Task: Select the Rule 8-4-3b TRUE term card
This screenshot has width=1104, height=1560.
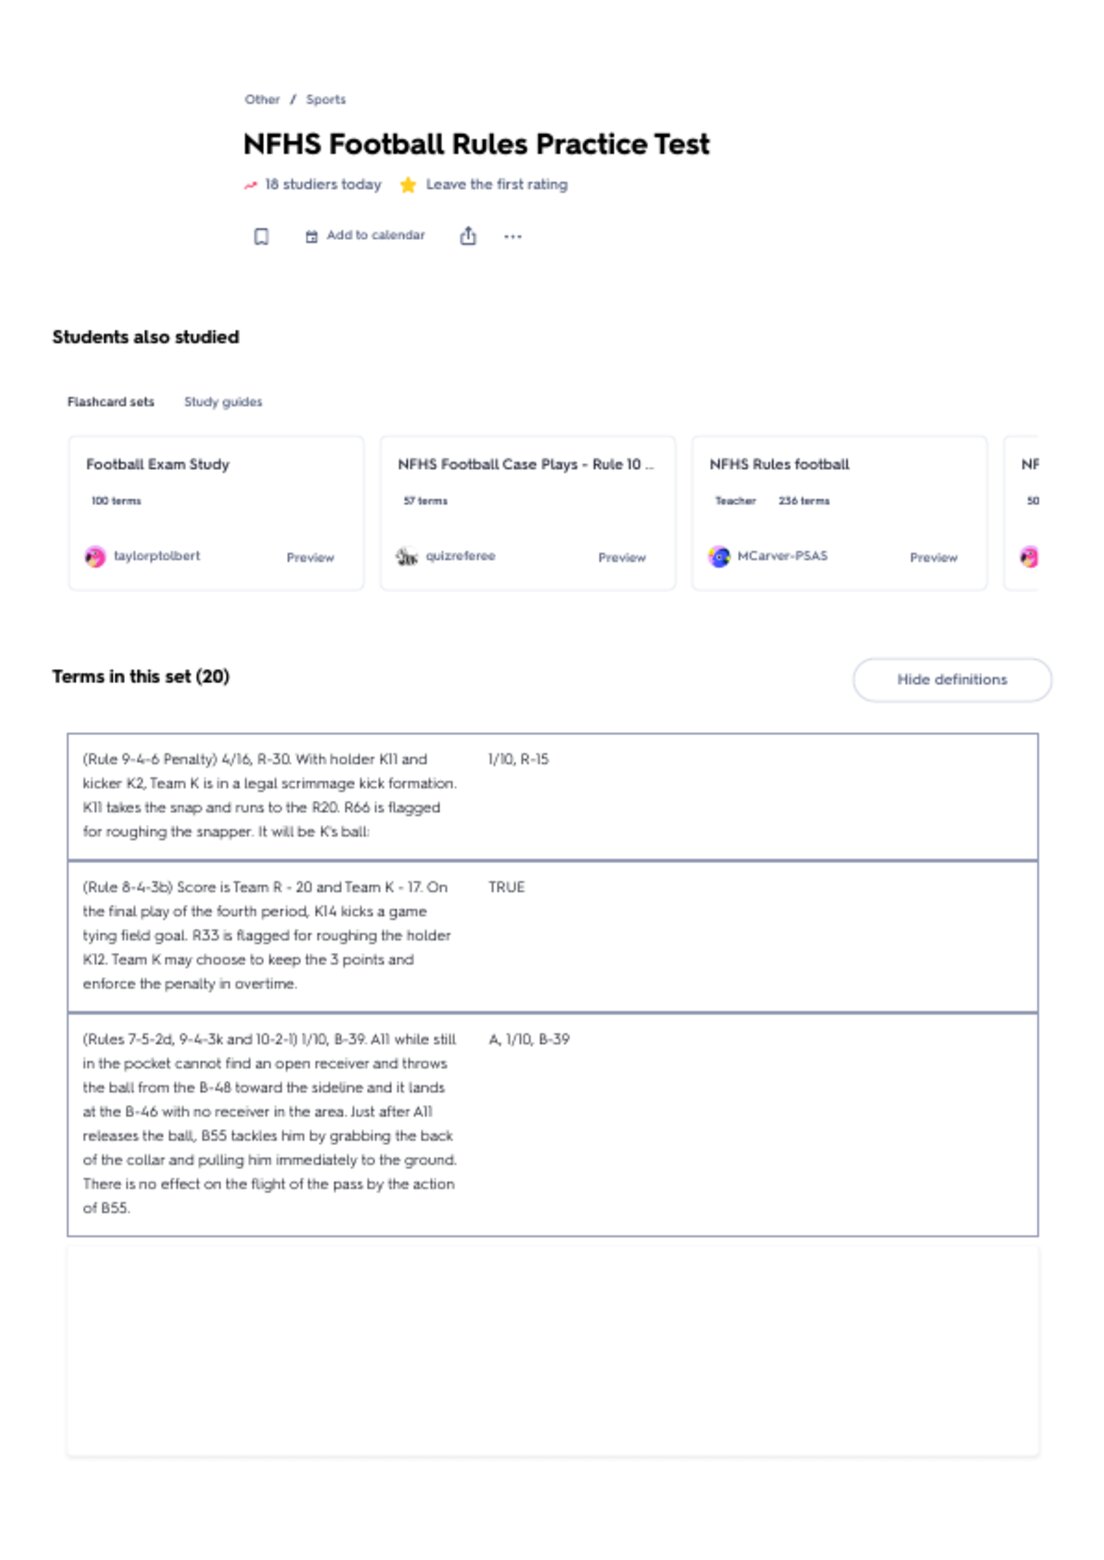Action: pyautogui.click(x=552, y=937)
